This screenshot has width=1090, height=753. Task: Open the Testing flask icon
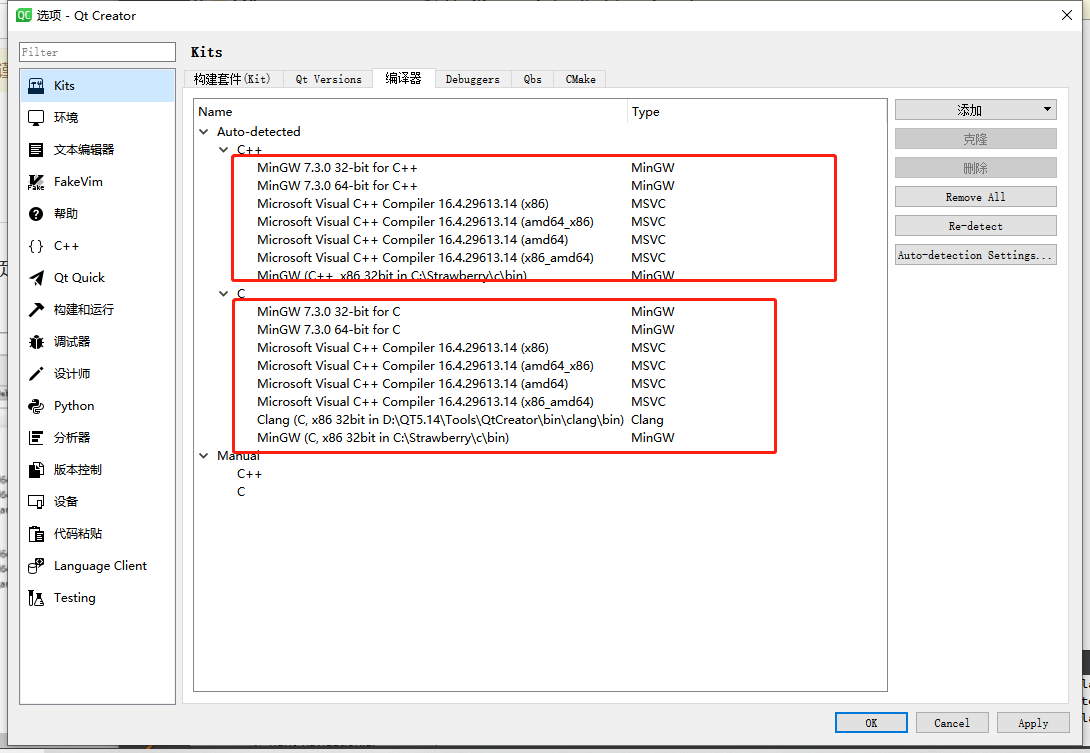click(x=36, y=597)
